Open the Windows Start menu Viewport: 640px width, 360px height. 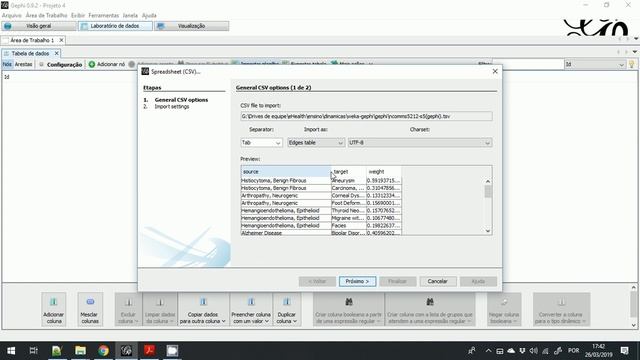pos(11,351)
